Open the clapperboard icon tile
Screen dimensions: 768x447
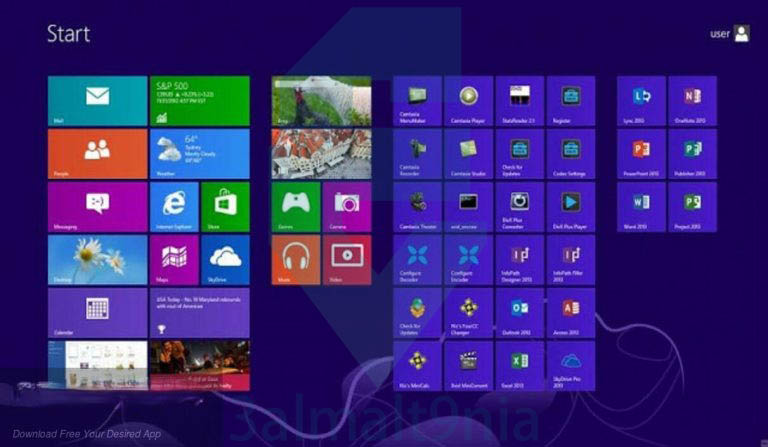469,366
